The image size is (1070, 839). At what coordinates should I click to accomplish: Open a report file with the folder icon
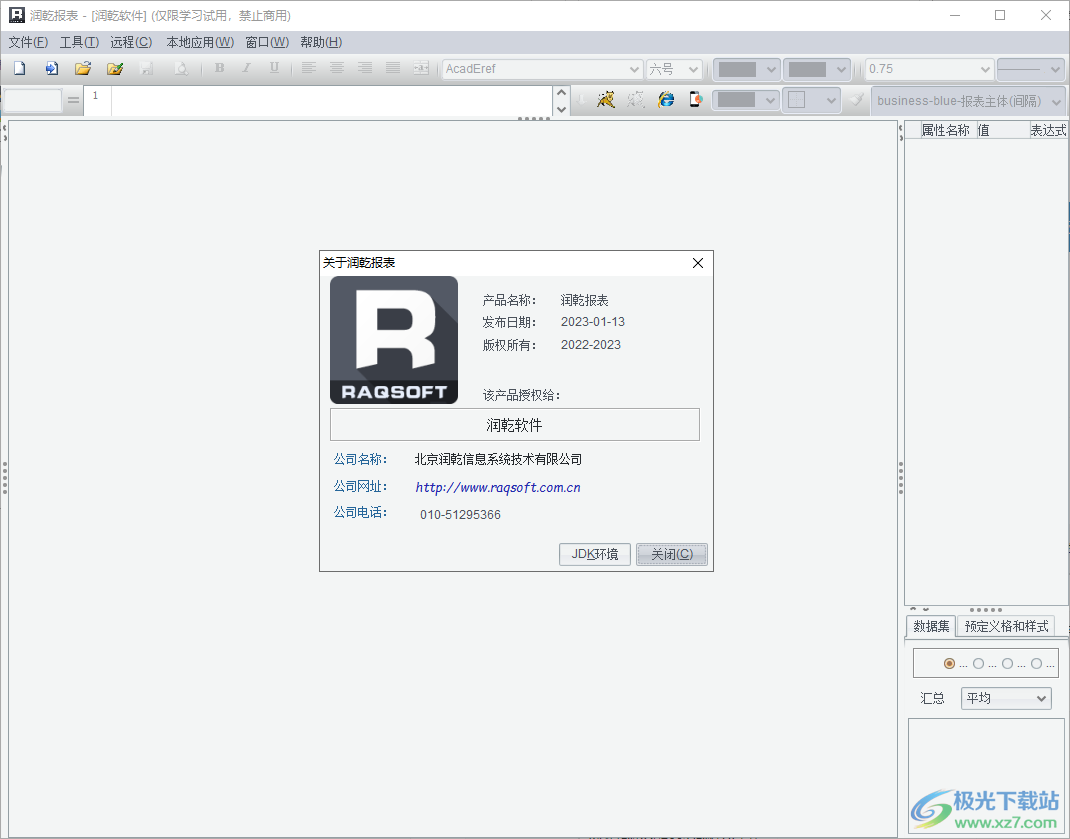click(x=83, y=68)
